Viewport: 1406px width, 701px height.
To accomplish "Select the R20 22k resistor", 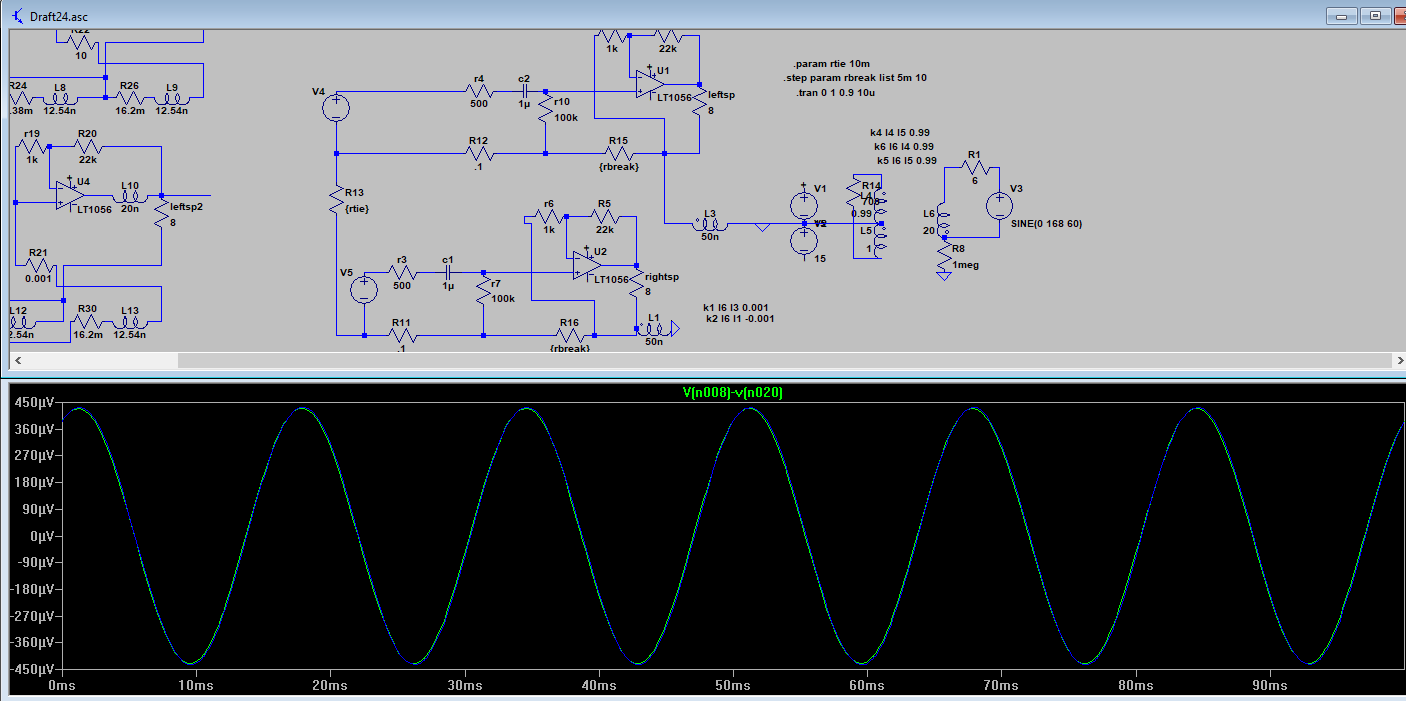I will pos(86,147).
